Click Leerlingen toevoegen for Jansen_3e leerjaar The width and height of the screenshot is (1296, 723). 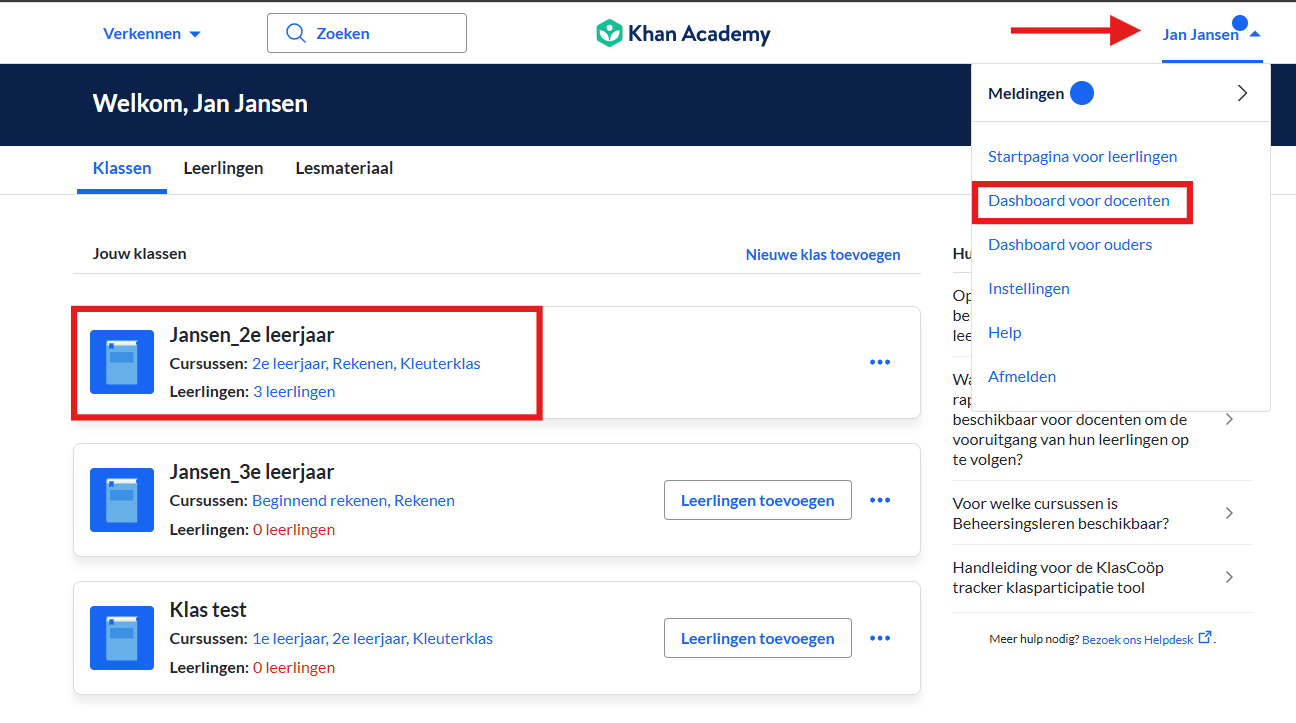click(x=757, y=500)
